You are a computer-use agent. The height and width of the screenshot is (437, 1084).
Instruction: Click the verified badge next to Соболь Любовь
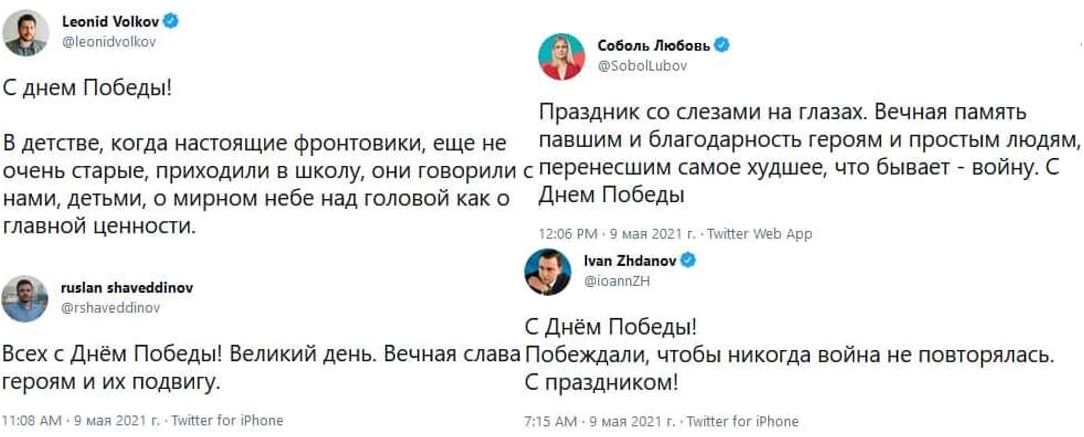pyautogui.click(x=719, y=45)
